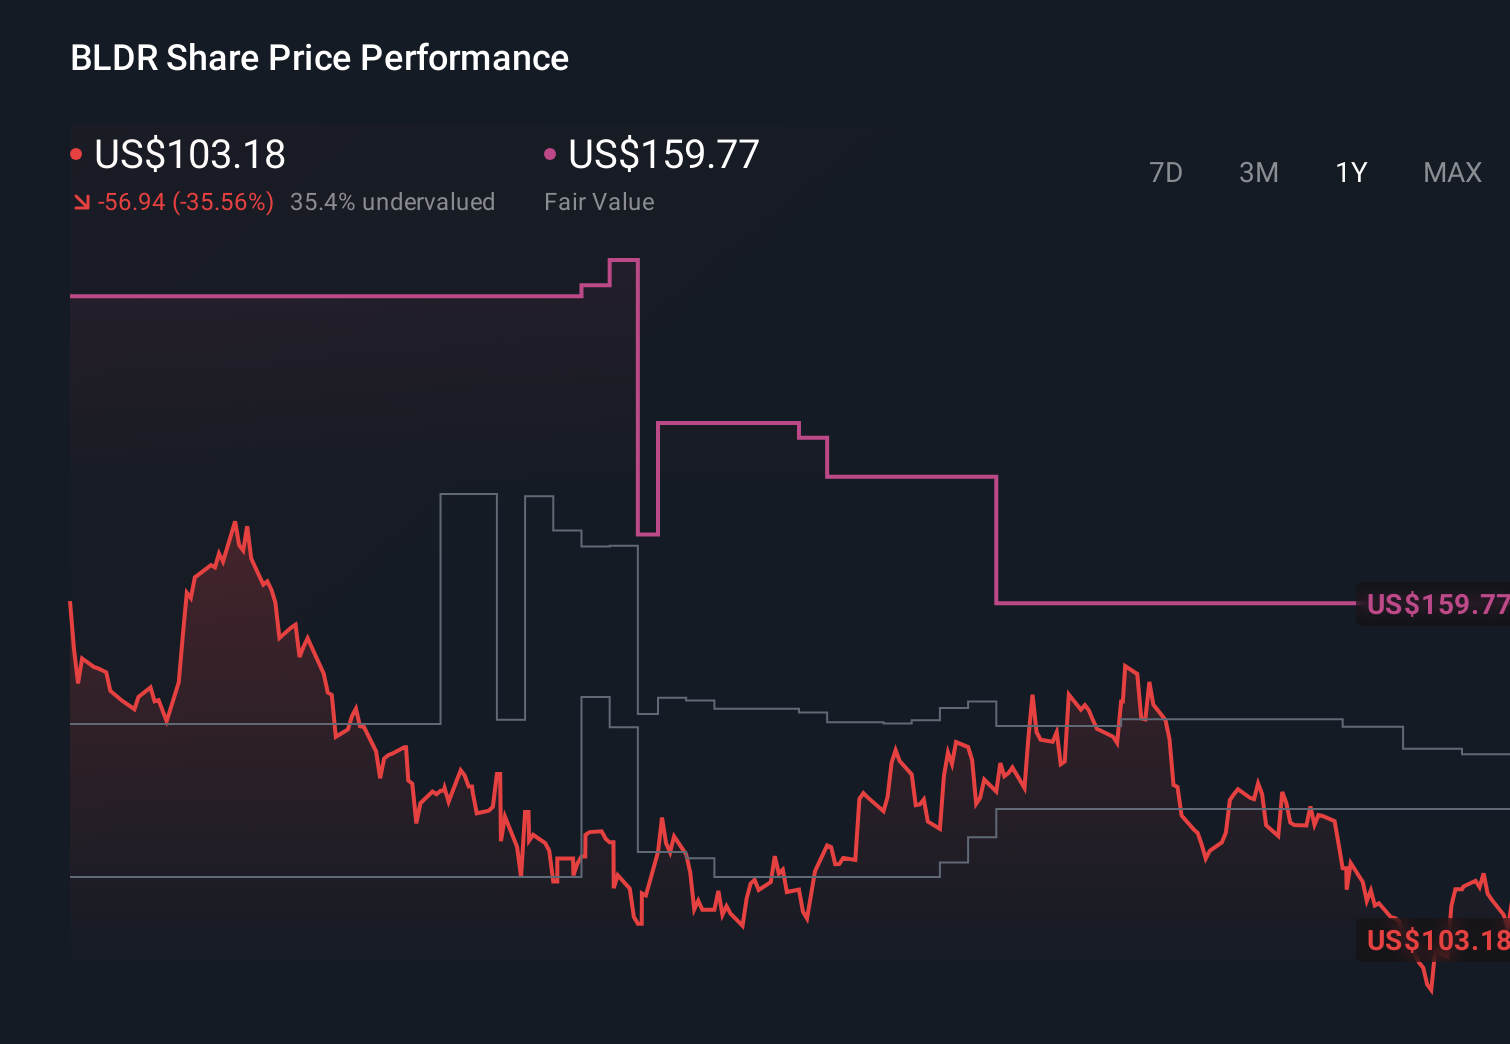Click the pink Fair Value legend dot
Image resolution: width=1510 pixels, height=1044 pixels.
click(548, 153)
